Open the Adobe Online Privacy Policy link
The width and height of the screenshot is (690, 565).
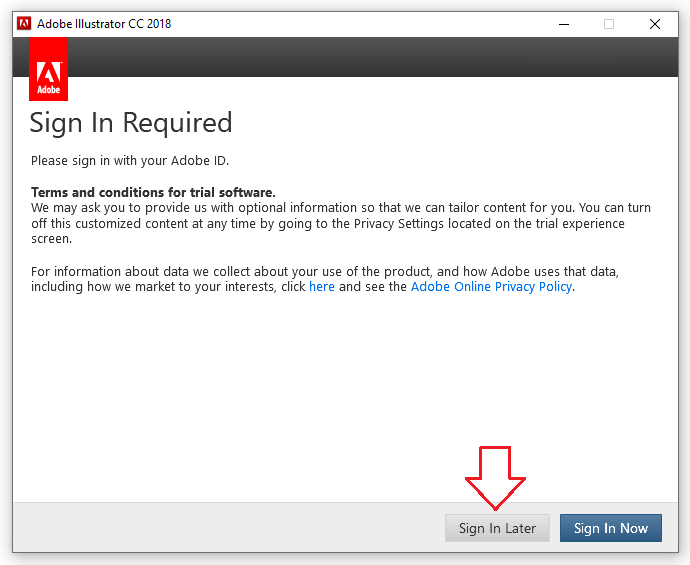(491, 287)
